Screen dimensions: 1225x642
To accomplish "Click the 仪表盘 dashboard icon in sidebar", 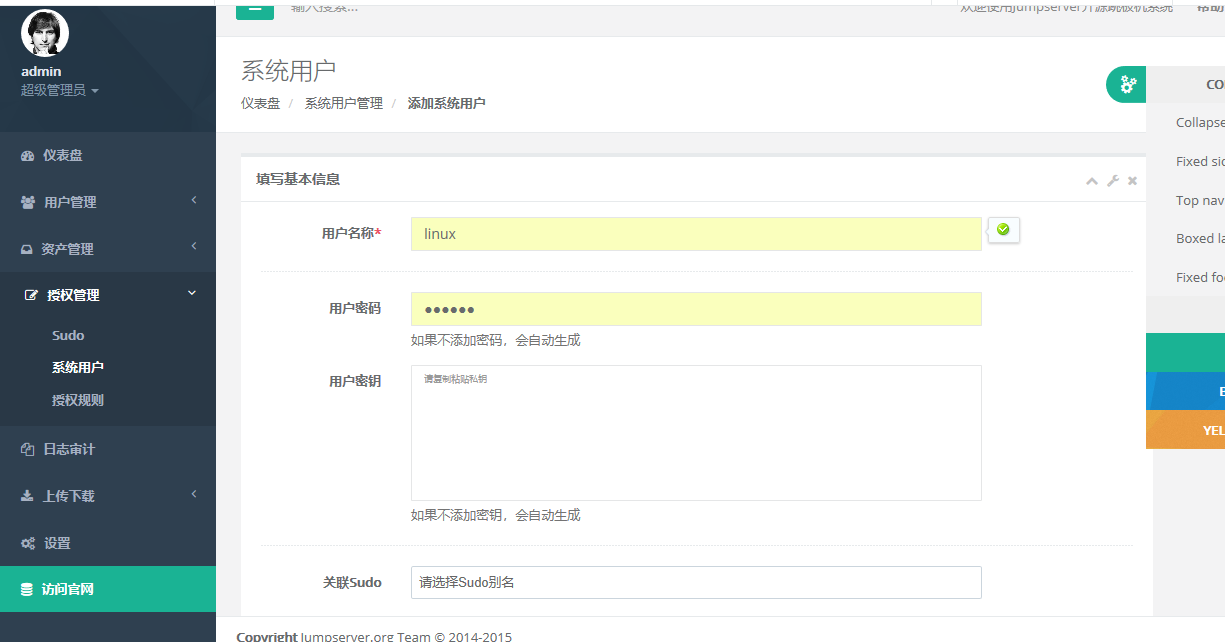I will pyautogui.click(x=28, y=156).
